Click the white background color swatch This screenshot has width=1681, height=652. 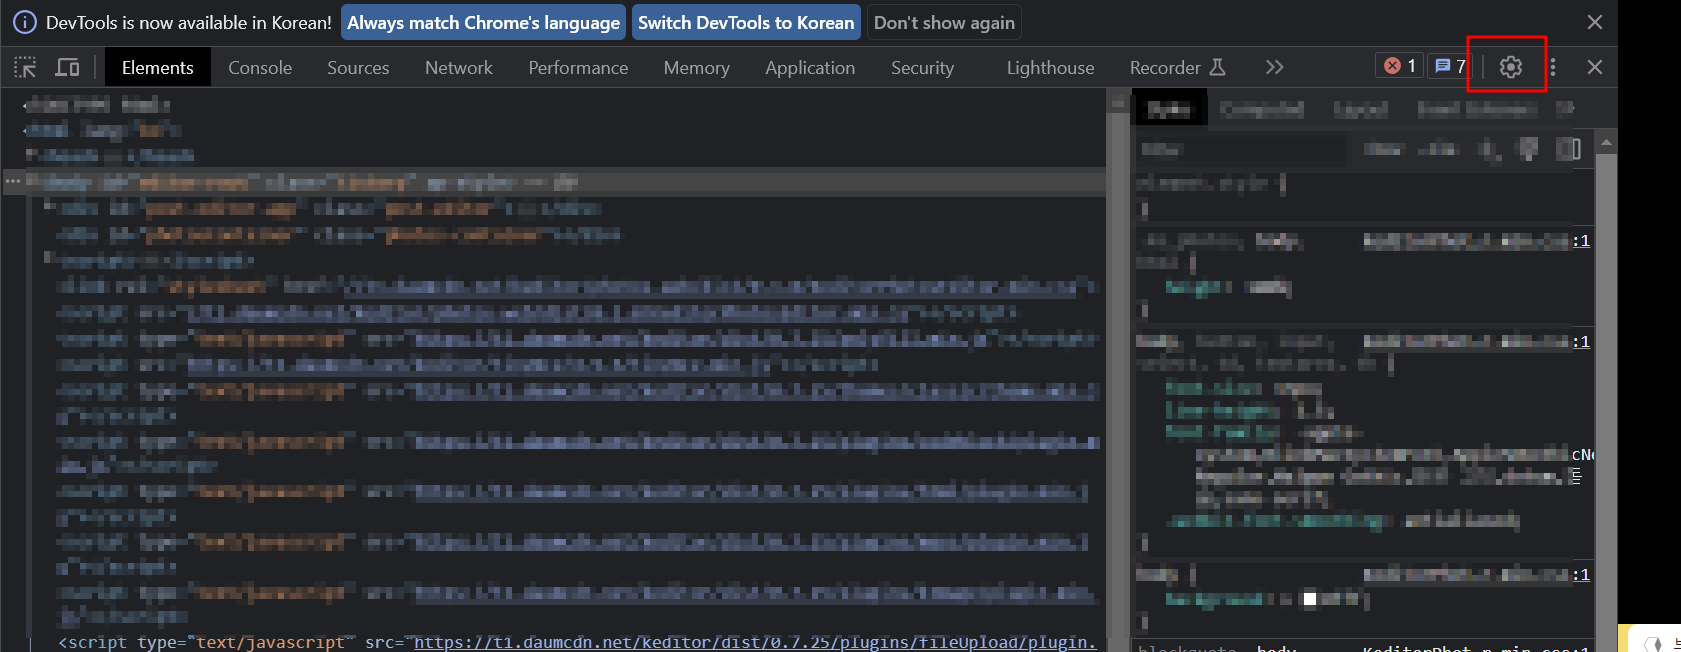[x=1310, y=599]
